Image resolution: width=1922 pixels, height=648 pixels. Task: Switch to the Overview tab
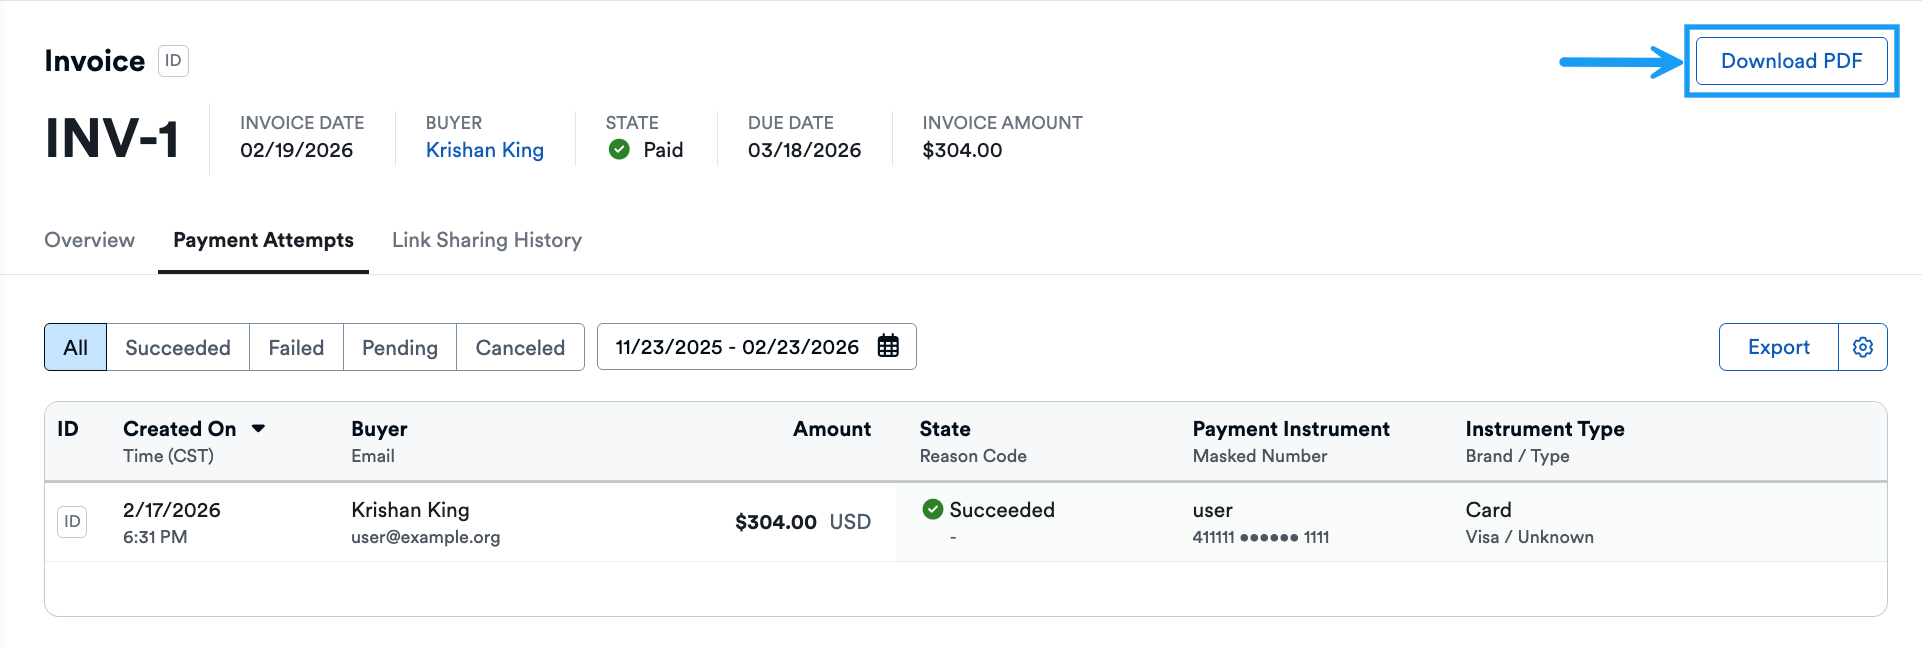pyautogui.click(x=89, y=240)
